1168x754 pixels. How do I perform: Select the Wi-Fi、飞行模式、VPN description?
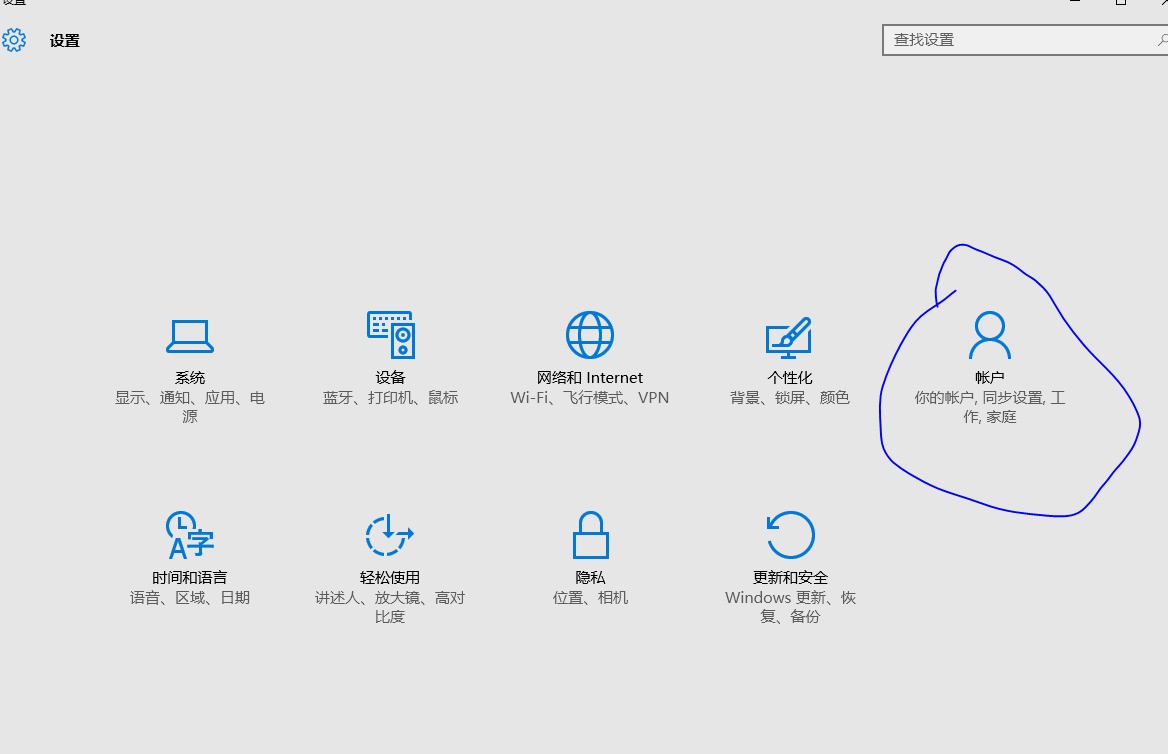click(x=590, y=398)
